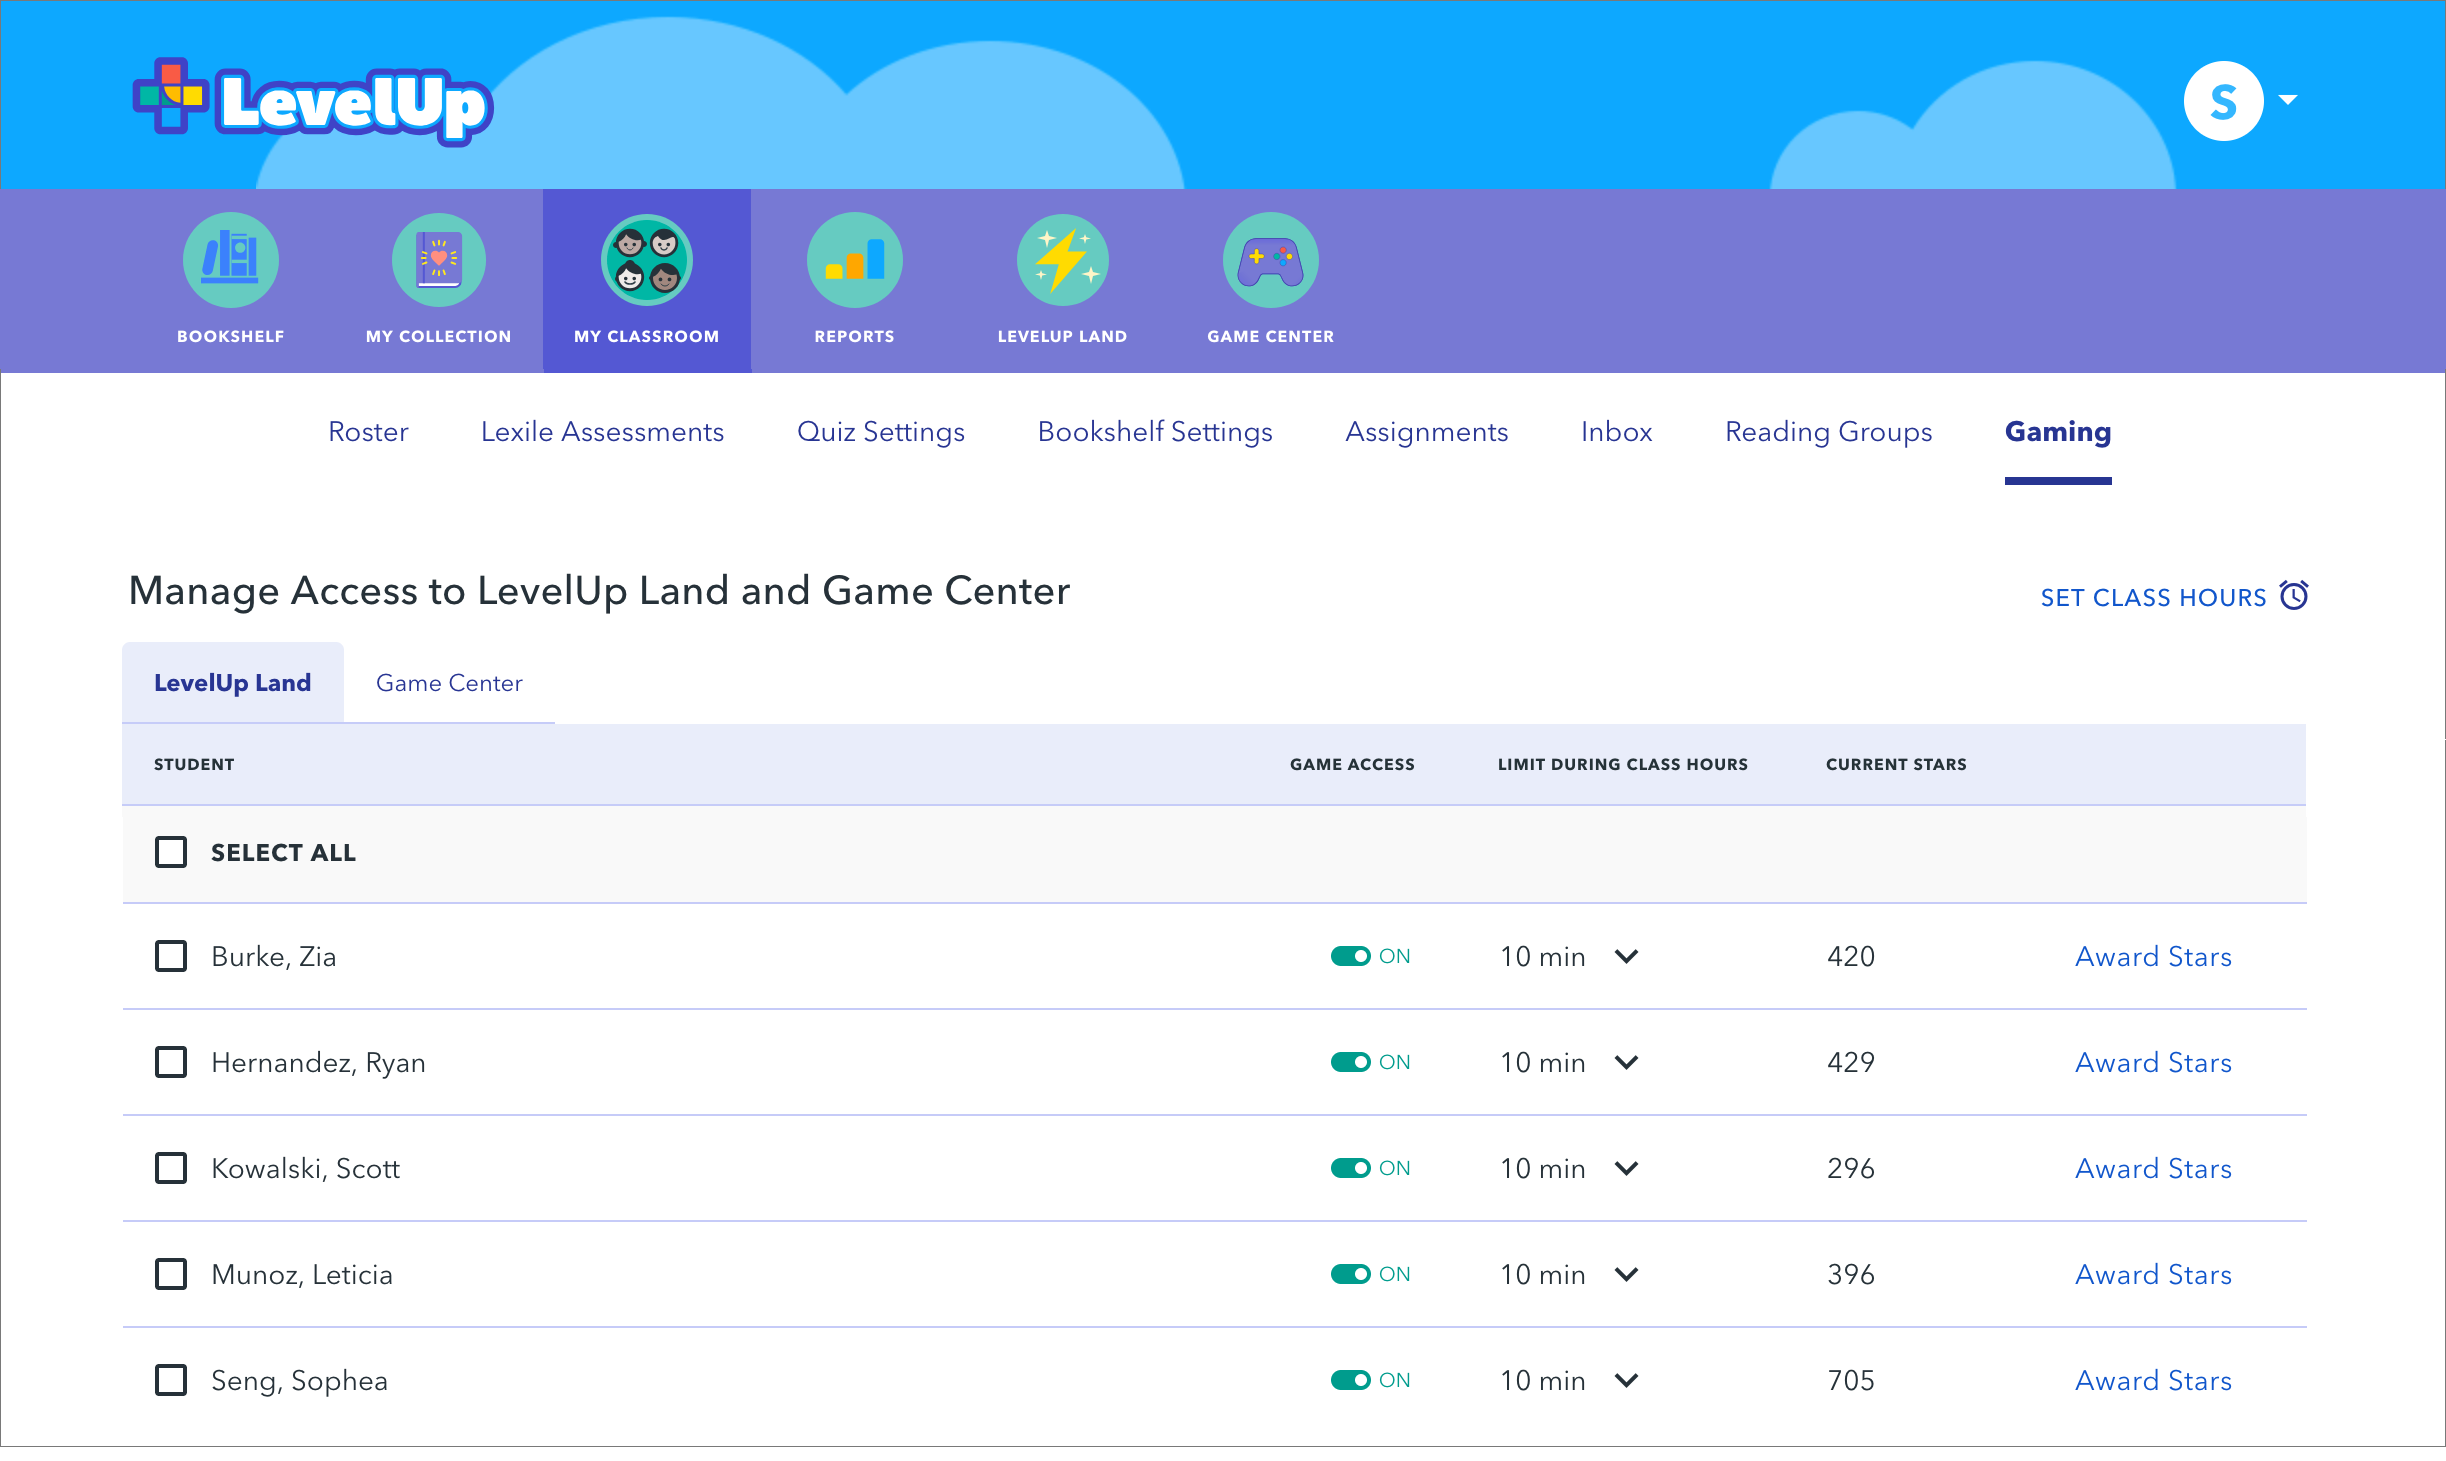Click the LevelUp logo
This screenshot has height=1461, width=2446.
tap(313, 102)
